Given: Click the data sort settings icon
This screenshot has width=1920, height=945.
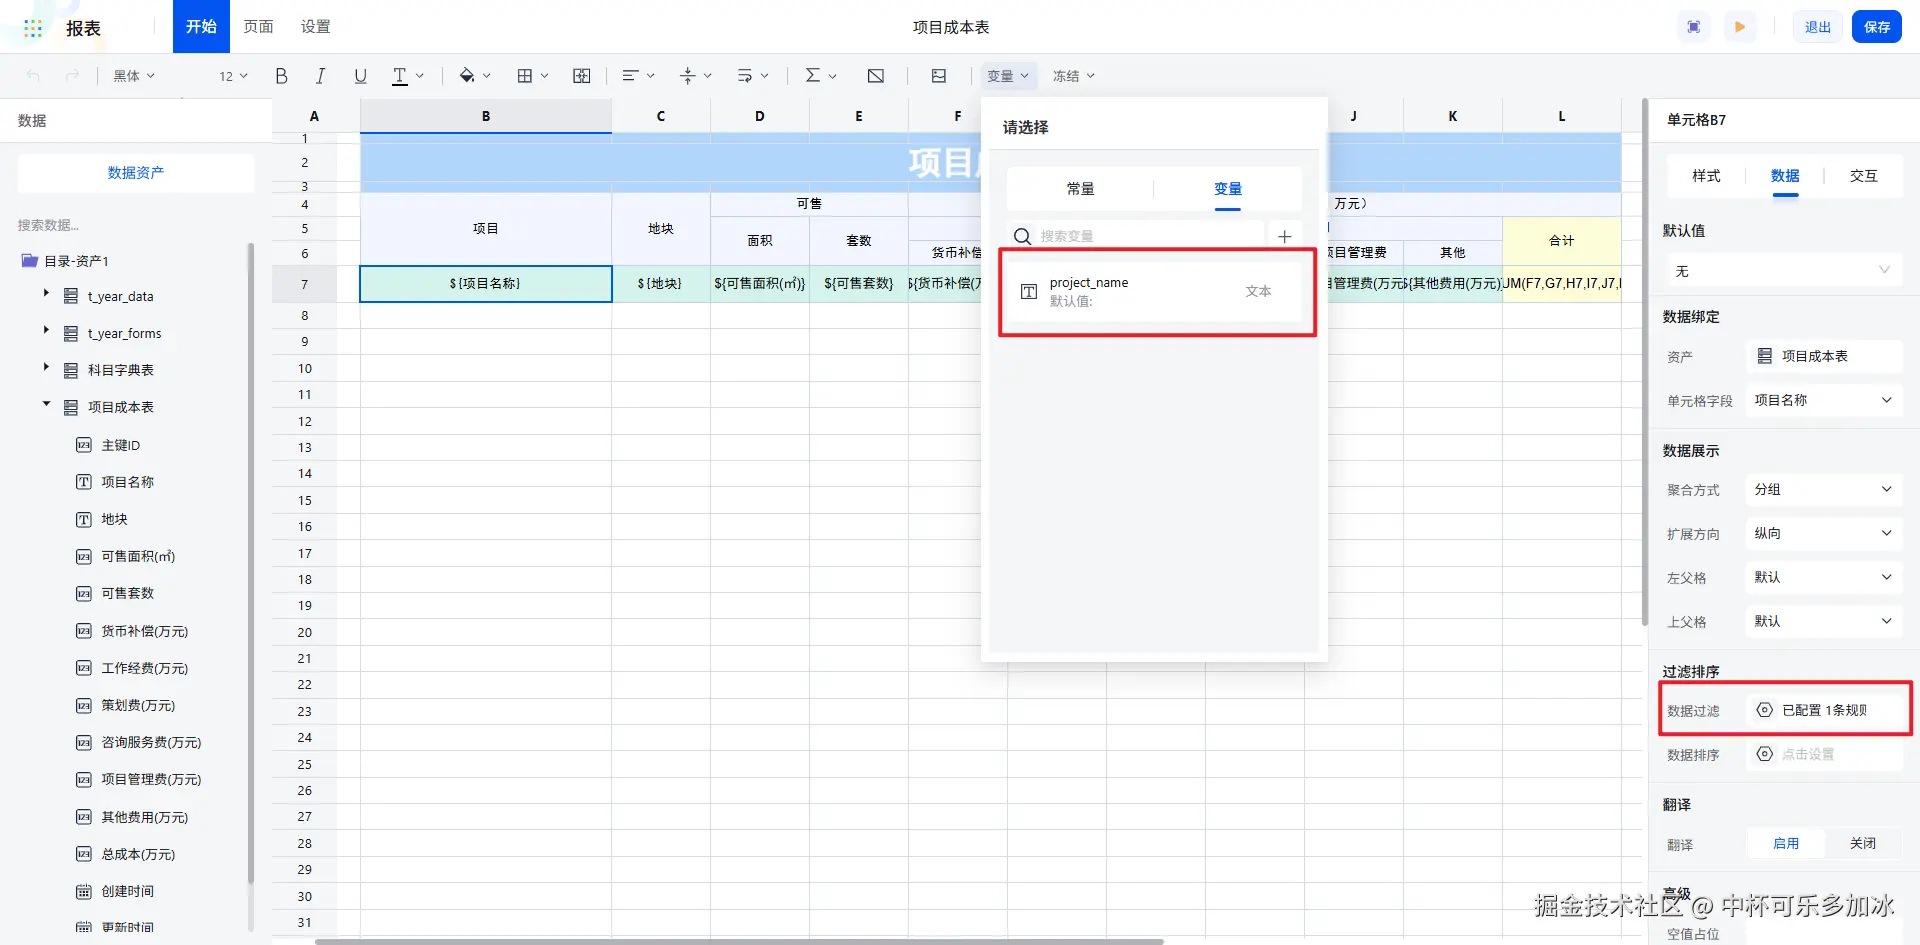Looking at the screenshot, I should pos(1765,754).
